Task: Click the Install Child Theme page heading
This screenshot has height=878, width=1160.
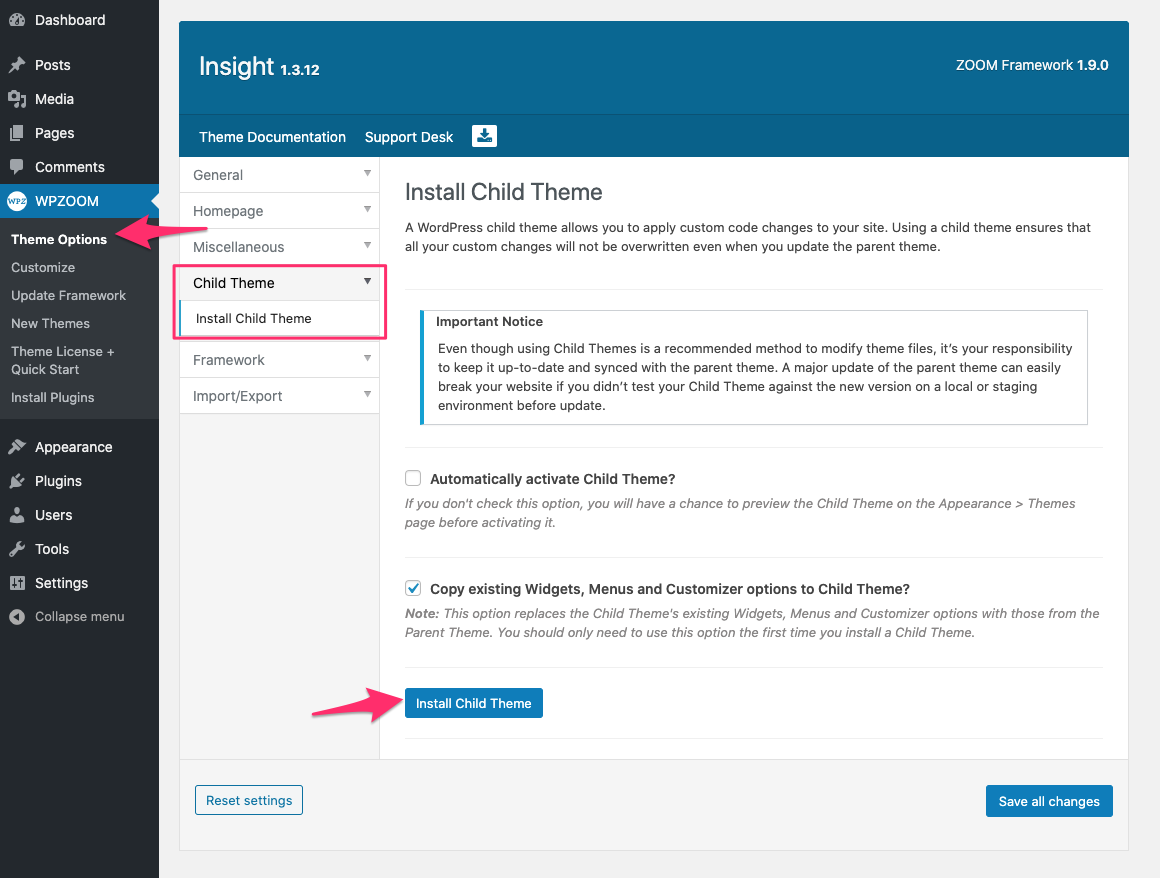Action: [504, 192]
